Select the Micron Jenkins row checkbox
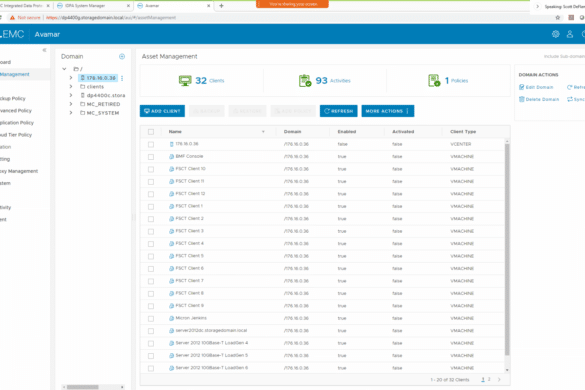The width and height of the screenshot is (585, 390). pyautogui.click(x=151, y=318)
